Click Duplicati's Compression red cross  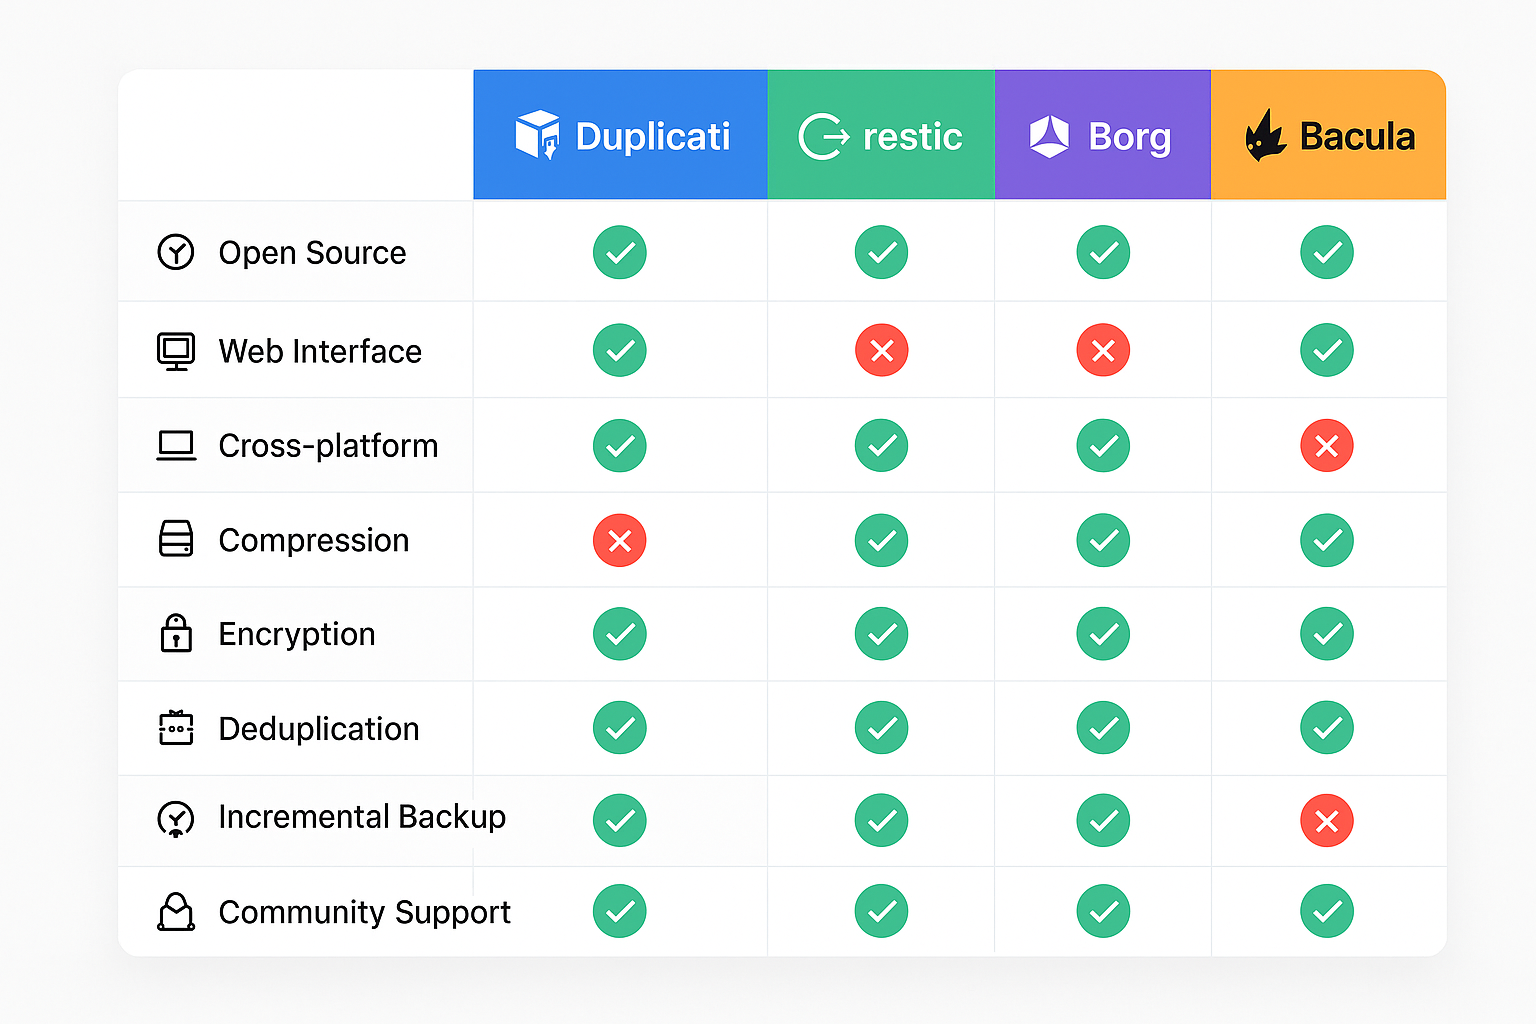click(x=620, y=540)
